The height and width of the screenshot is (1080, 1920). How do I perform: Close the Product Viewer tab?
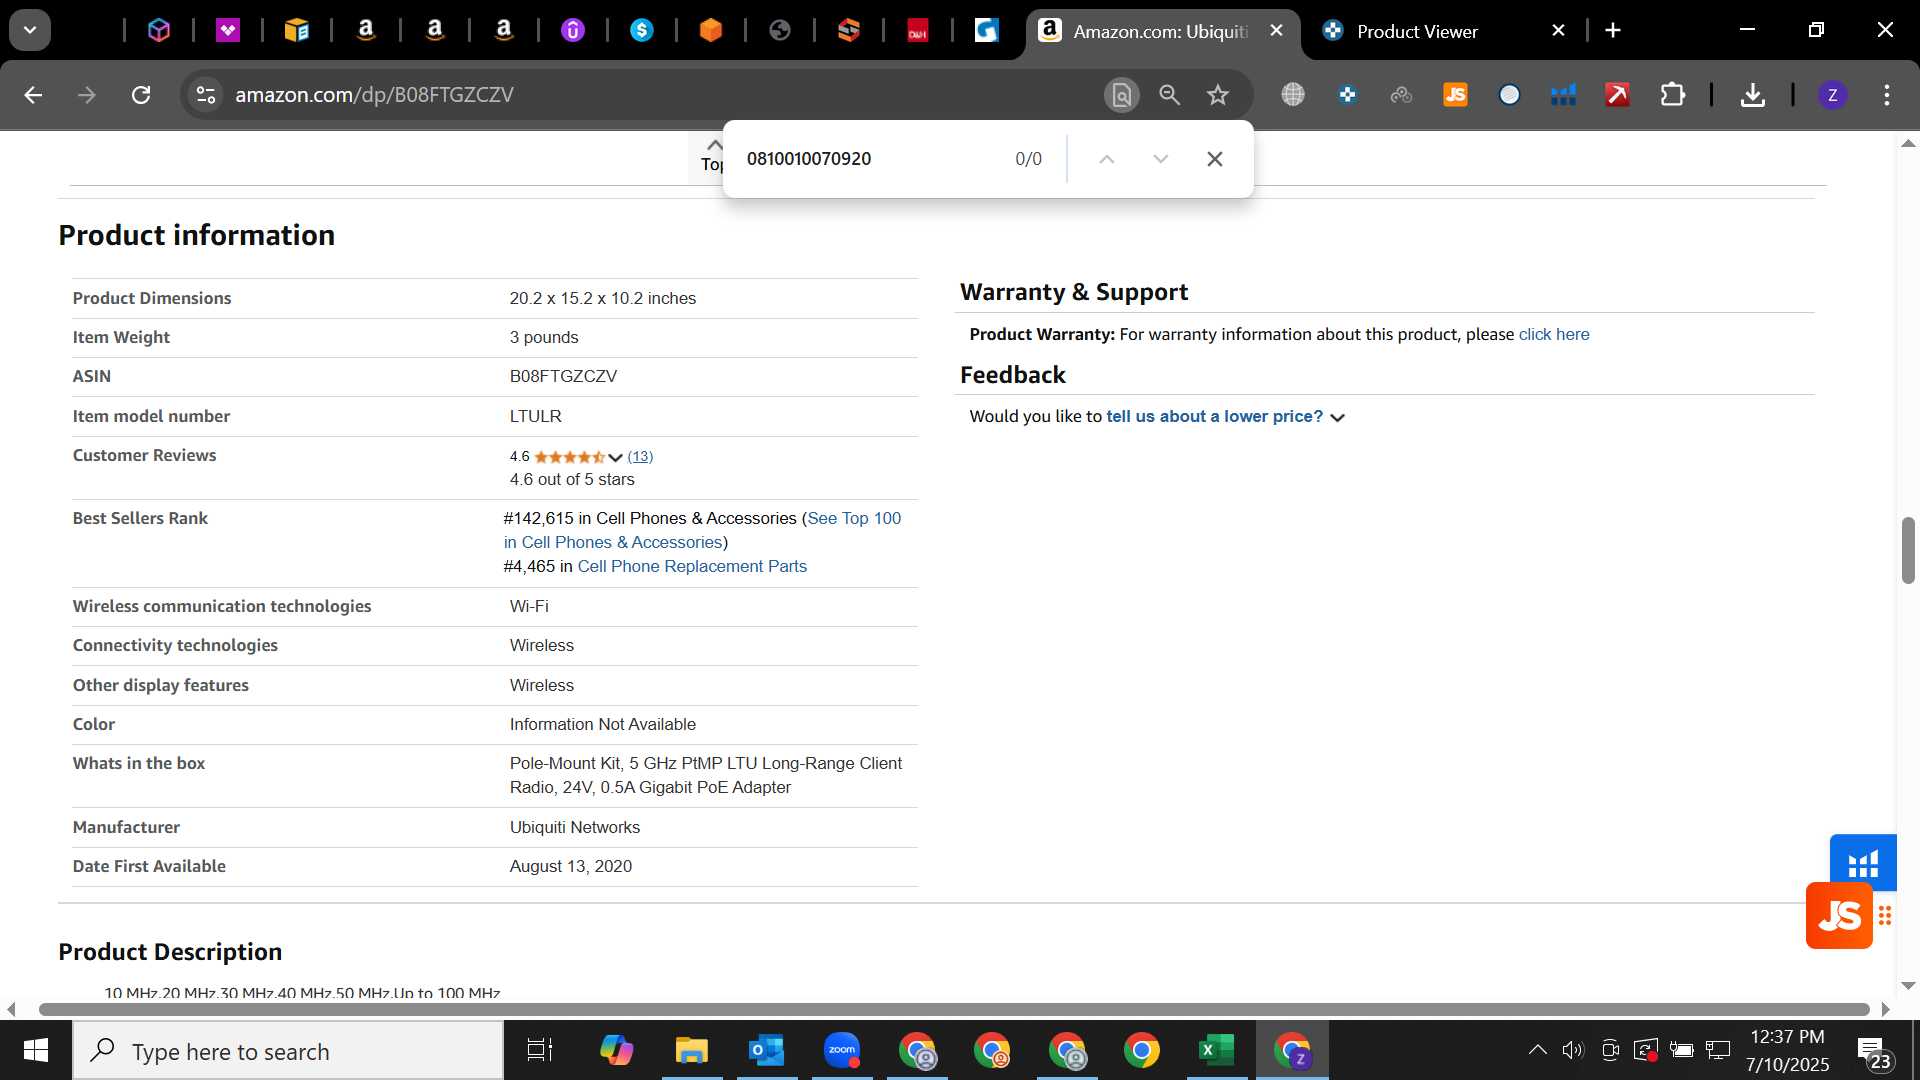(x=1558, y=31)
